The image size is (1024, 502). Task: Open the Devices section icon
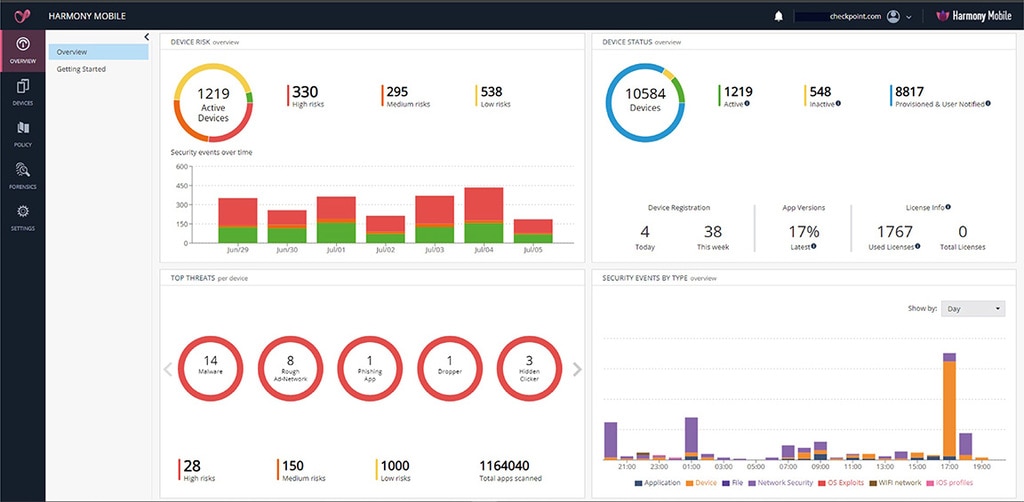tap(22, 92)
